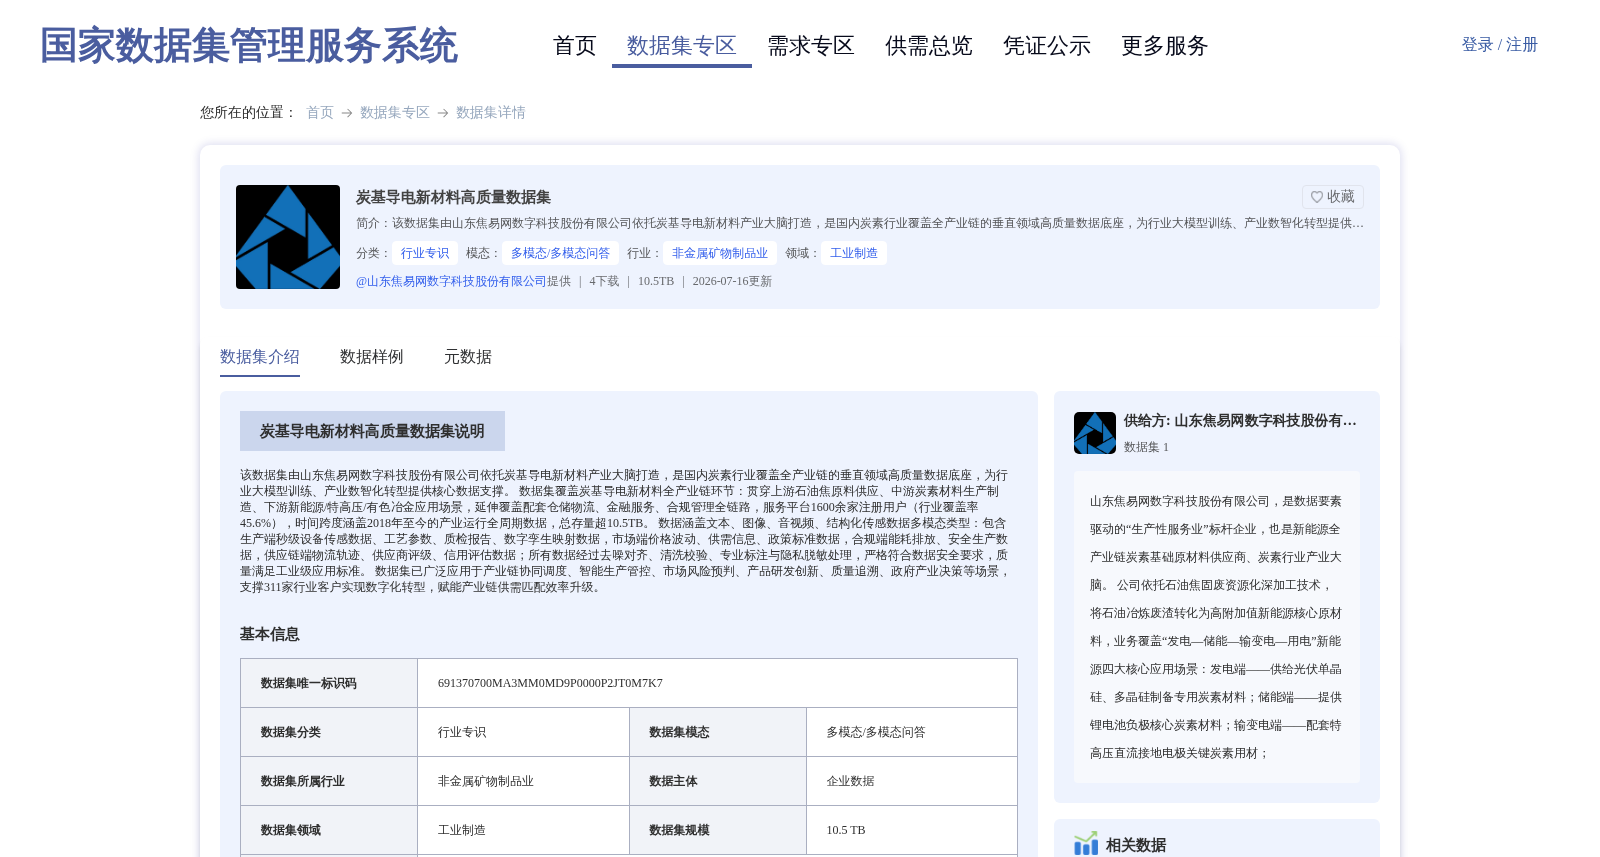Click 登录 / 注册 link
The height and width of the screenshot is (857, 1600).
tap(1499, 45)
